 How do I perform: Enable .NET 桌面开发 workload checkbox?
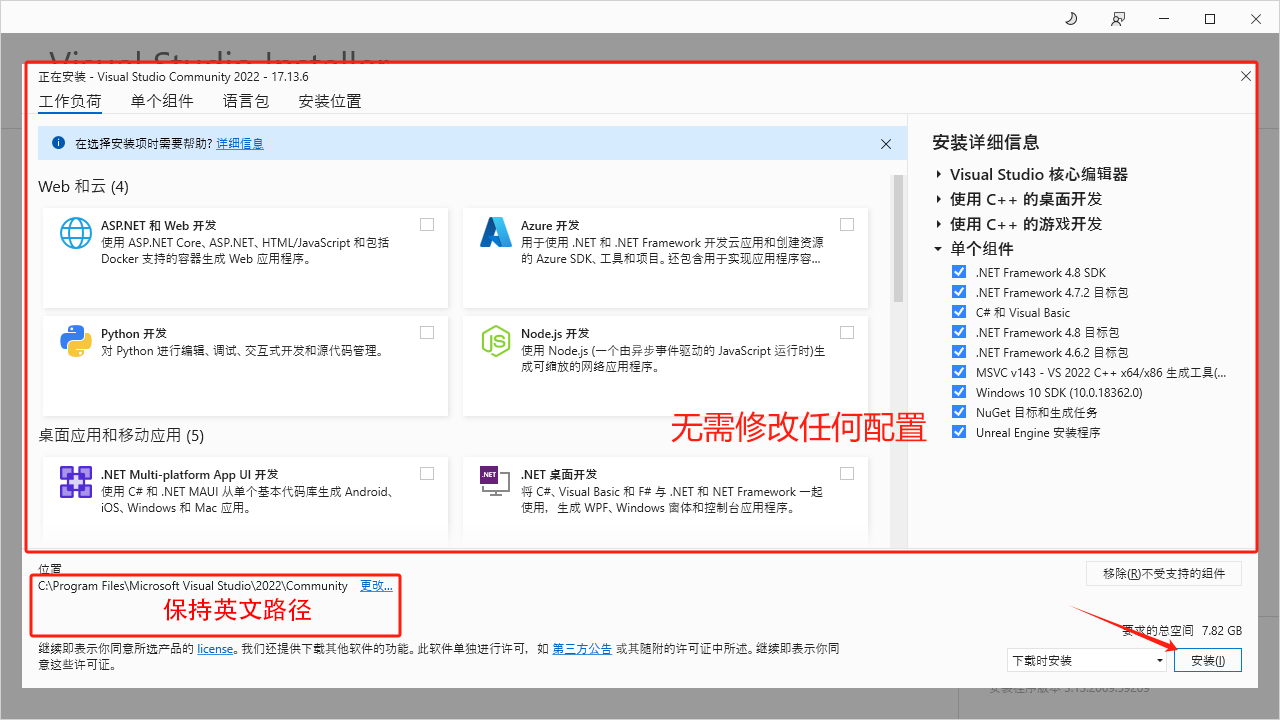pos(847,473)
